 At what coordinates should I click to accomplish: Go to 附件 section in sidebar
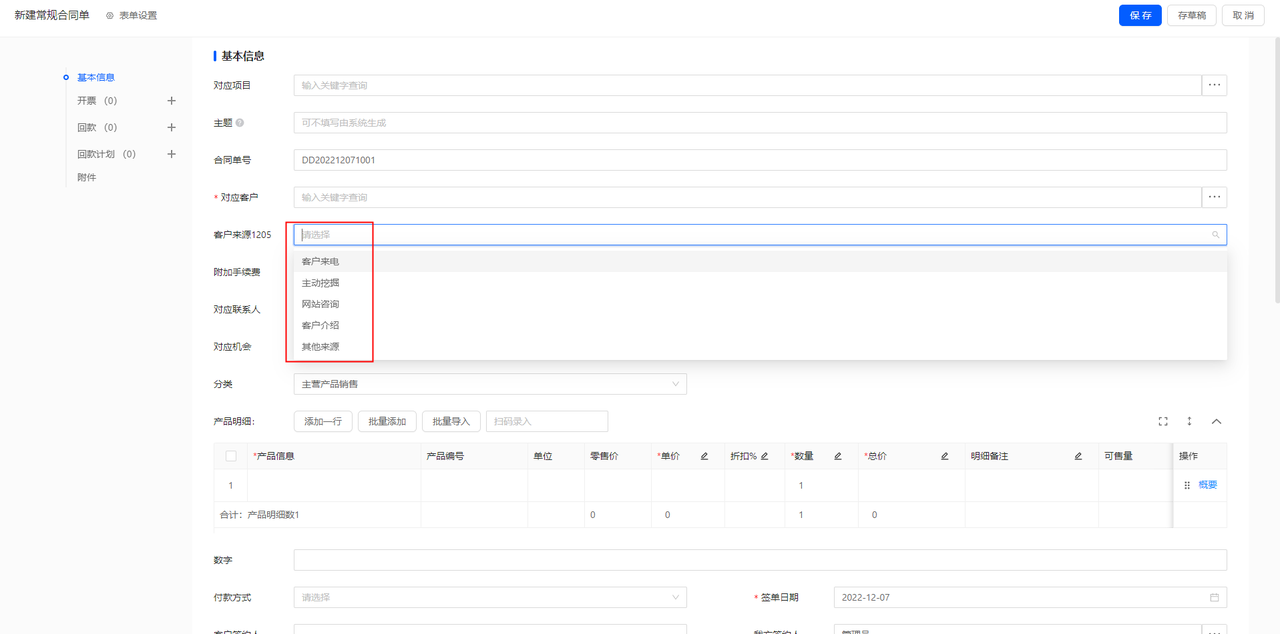tap(87, 177)
